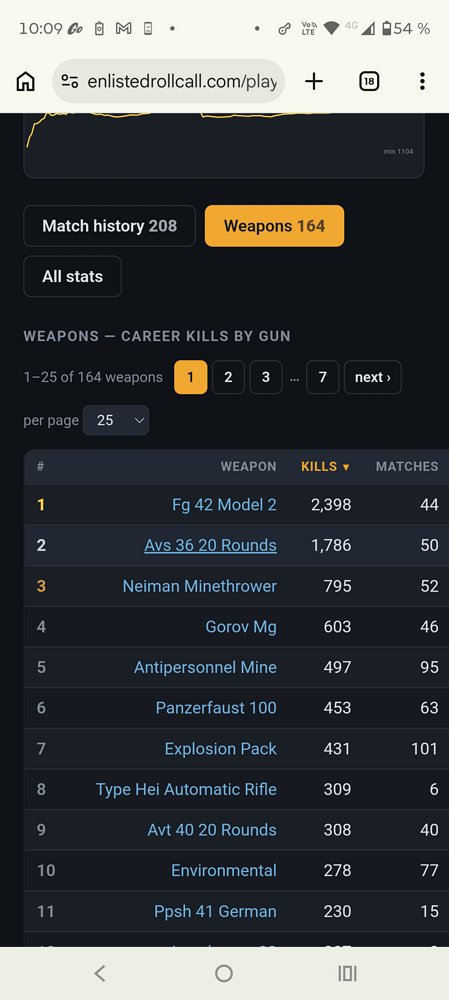Open a new tab with plus icon
Image resolution: width=449 pixels, height=1000 pixels.
tap(314, 82)
